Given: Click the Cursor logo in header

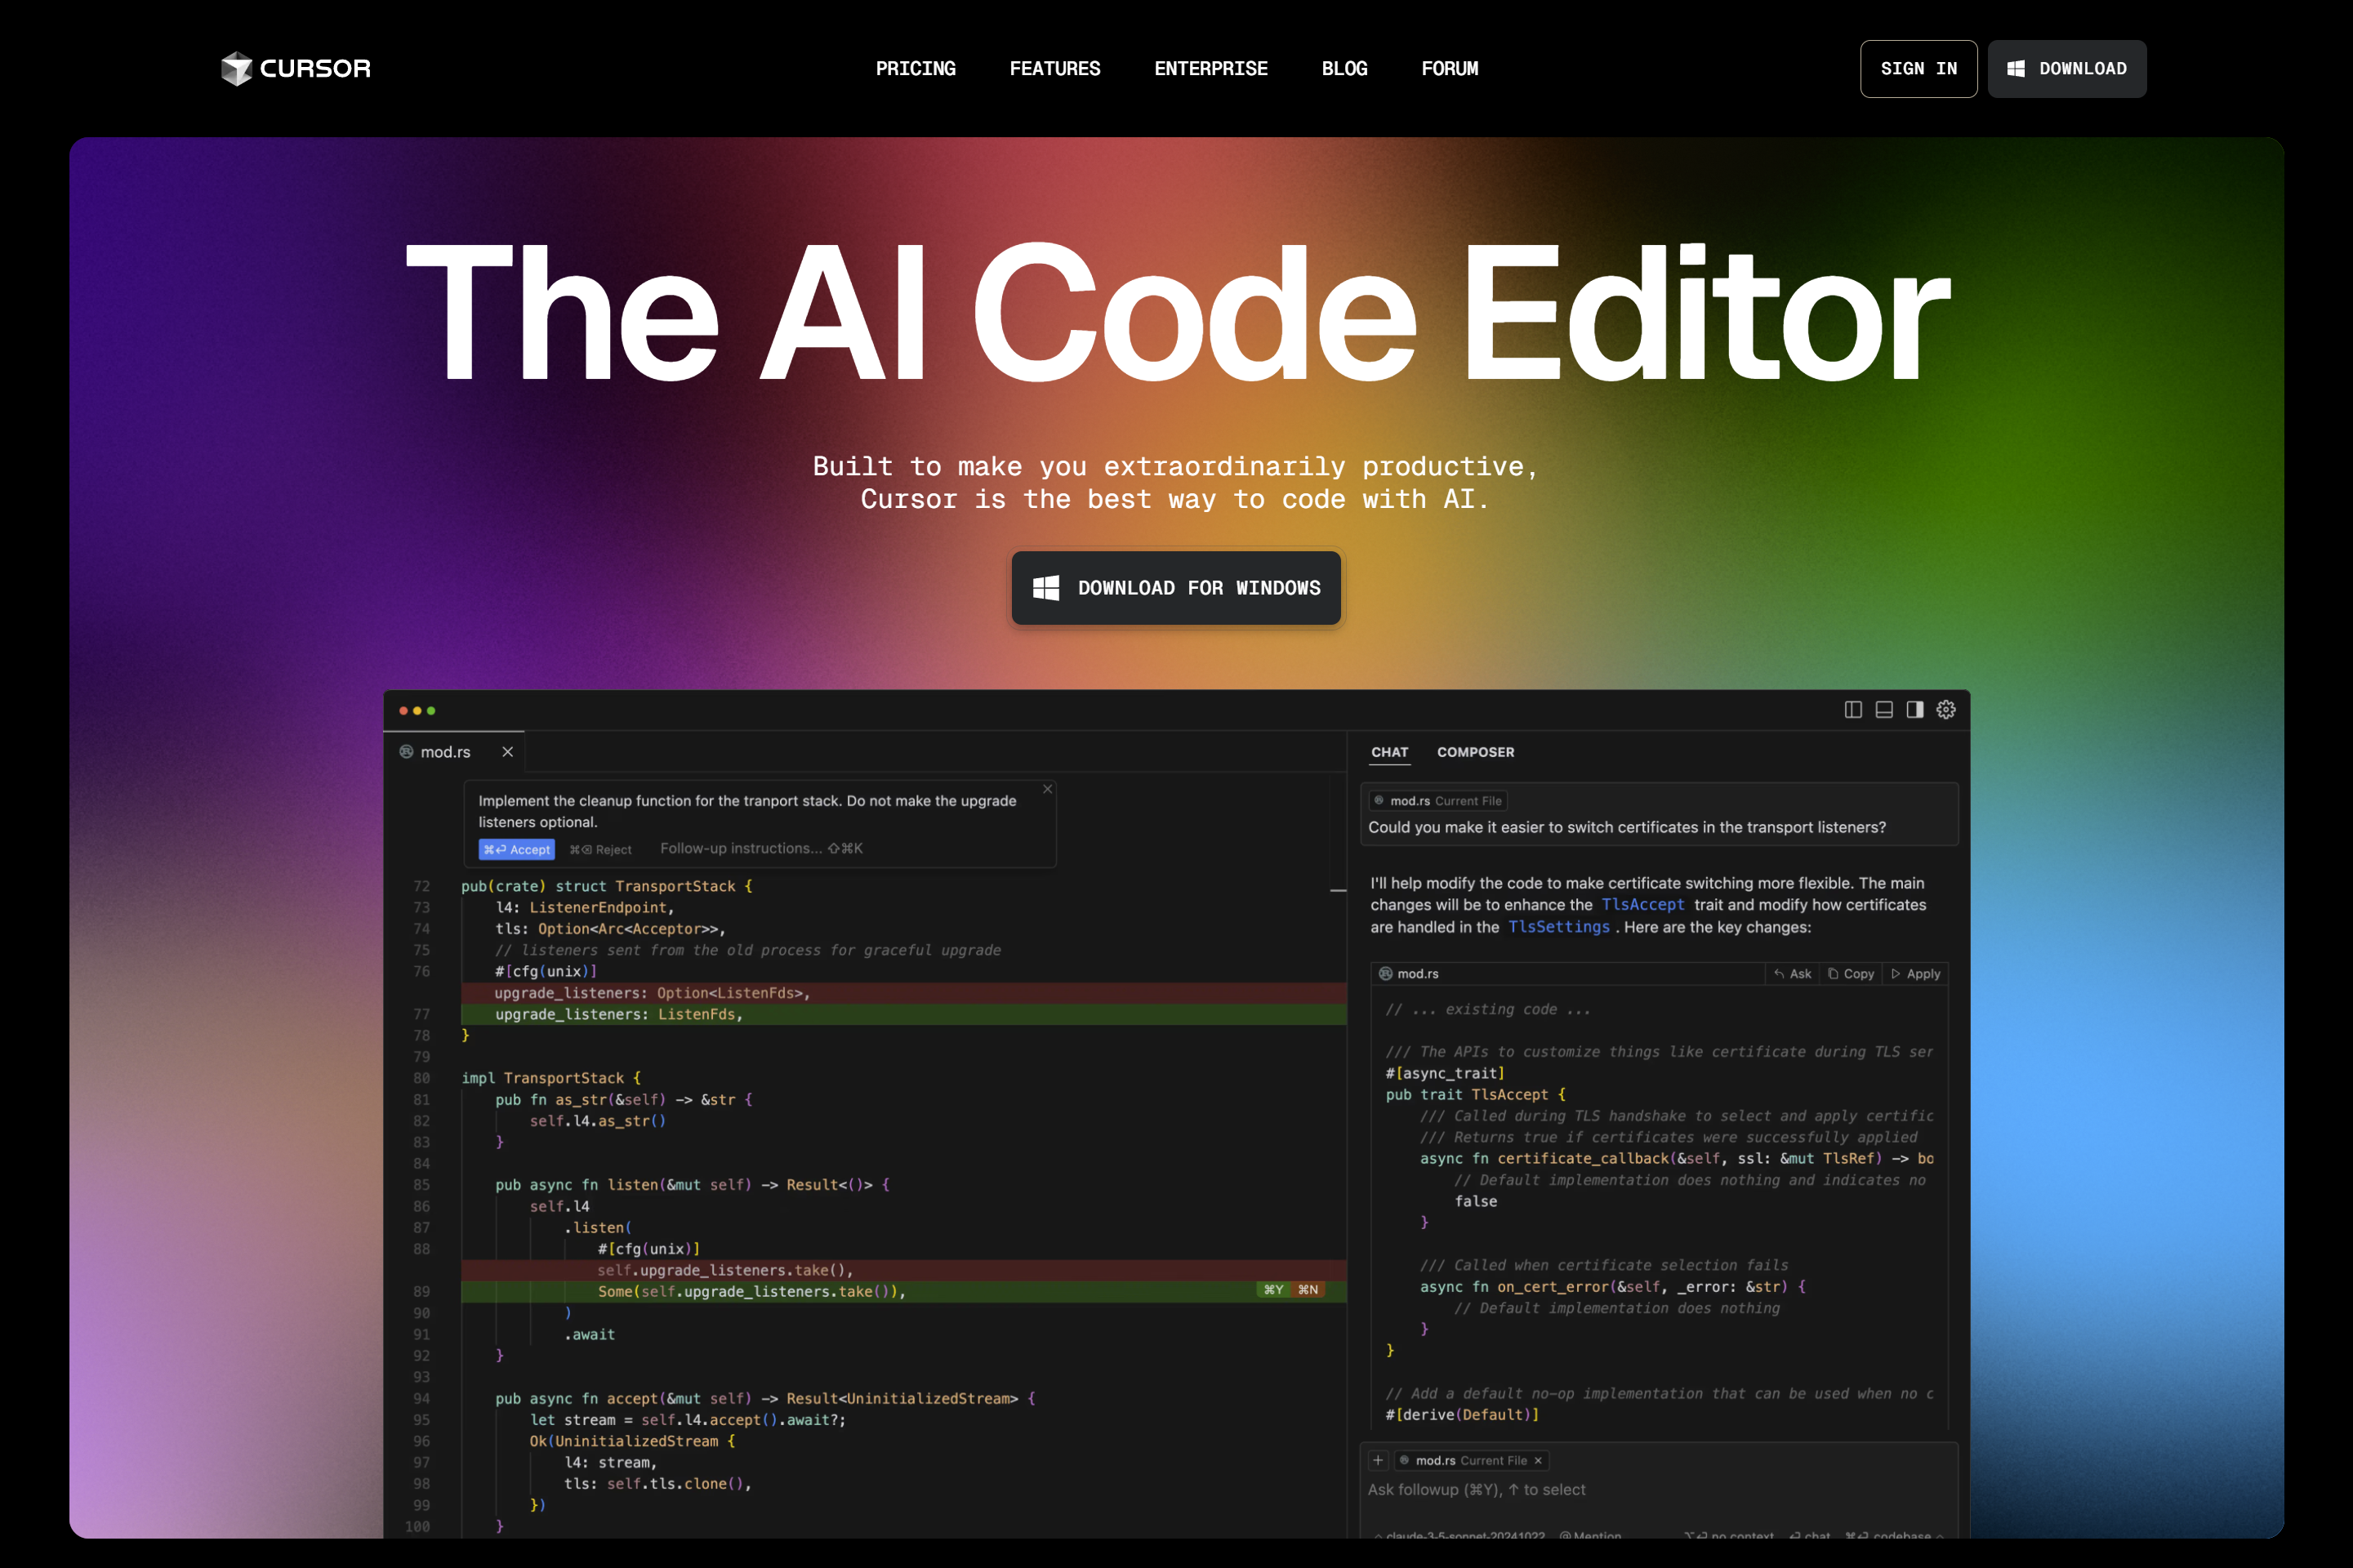Looking at the screenshot, I should point(296,68).
